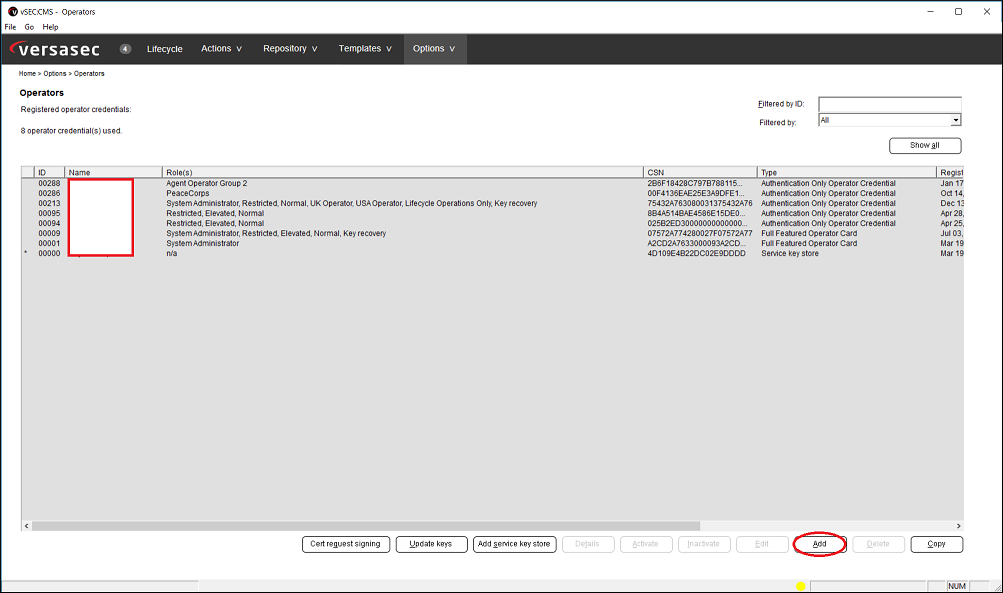This screenshot has width=1003, height=593.
Task: Select operator row with ID 00094
Action: 493,223
